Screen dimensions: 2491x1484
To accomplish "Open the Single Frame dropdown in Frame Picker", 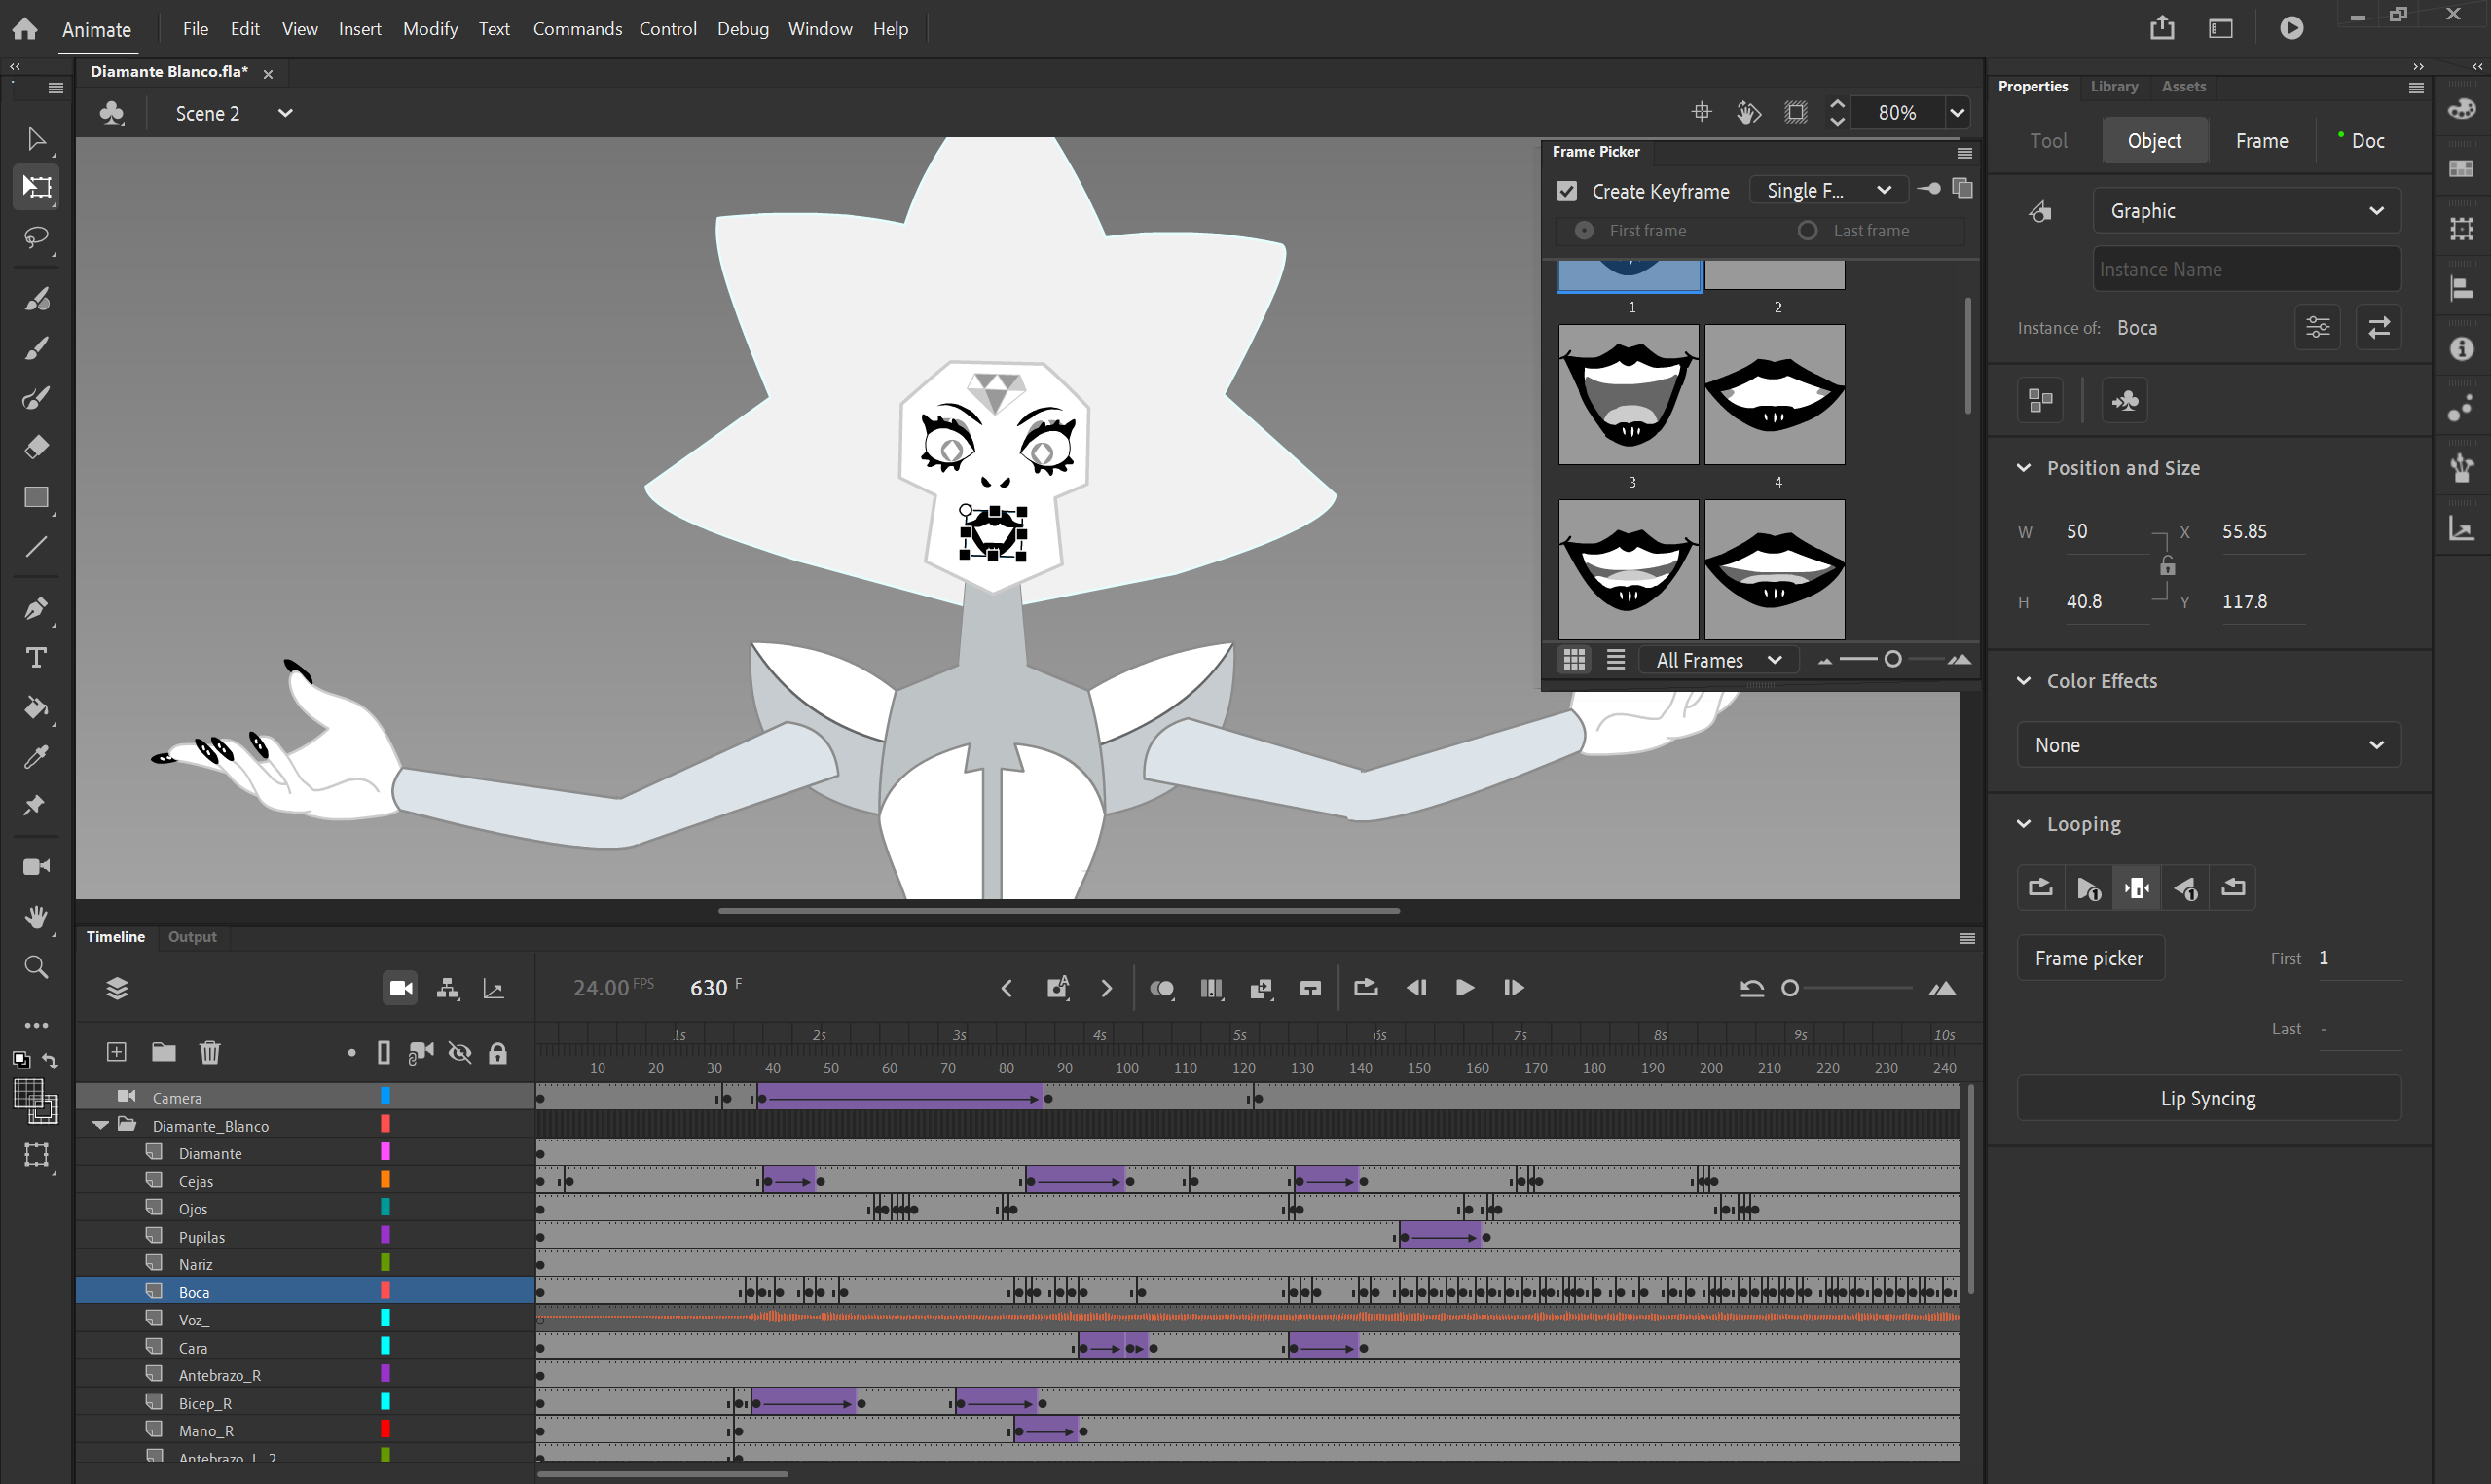I will [x=1828, y=190].
